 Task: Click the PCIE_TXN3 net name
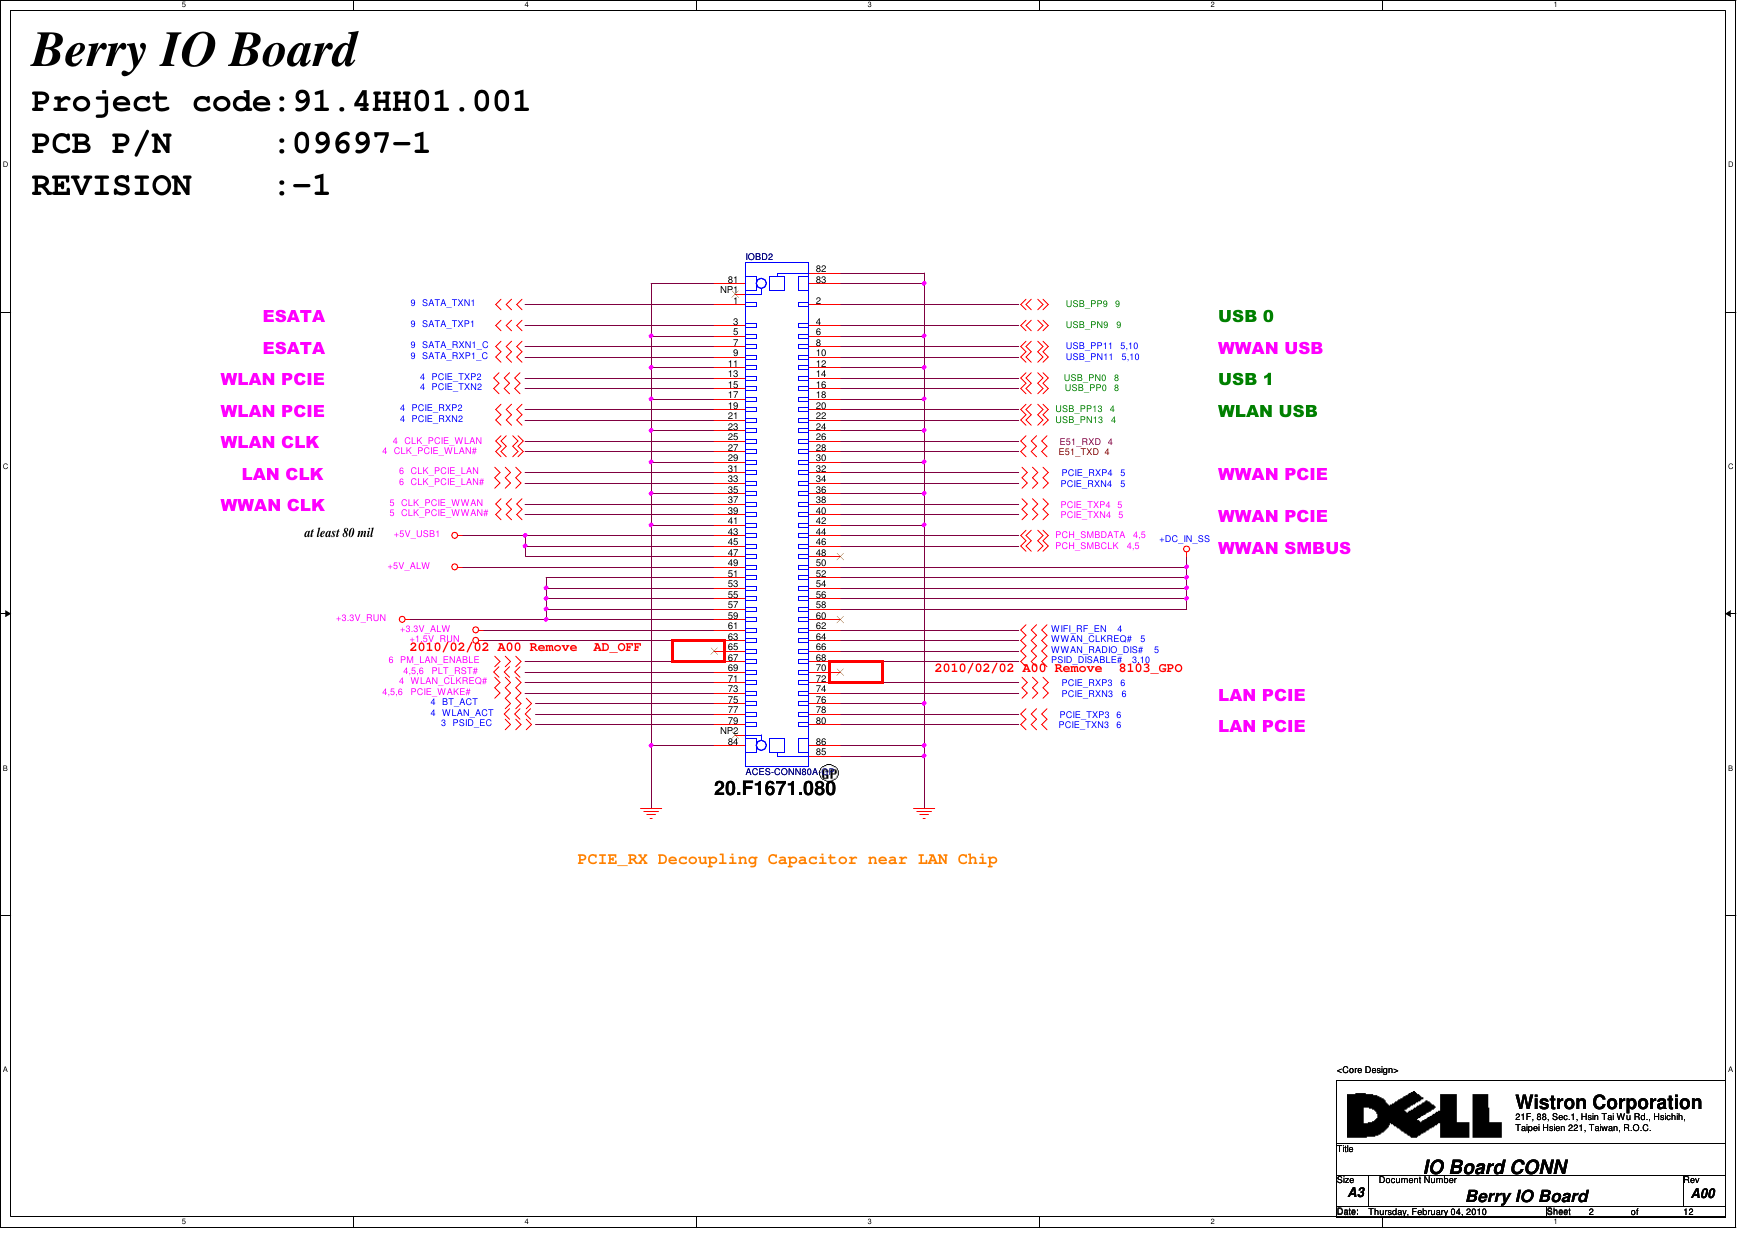(x=1084, y=725)
